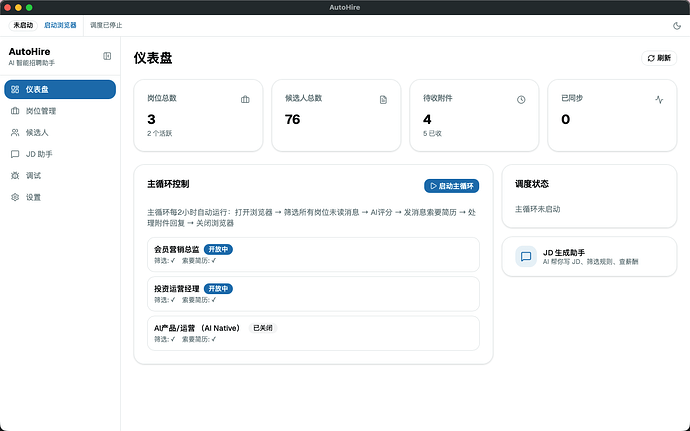Click the briefcase icon beside 岗位管理

15,111
